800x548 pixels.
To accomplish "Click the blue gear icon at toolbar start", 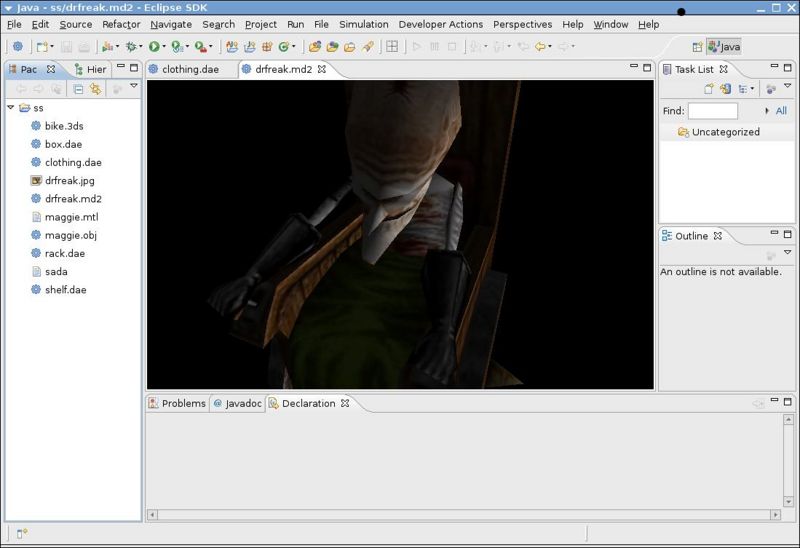I will coord(18,46).
